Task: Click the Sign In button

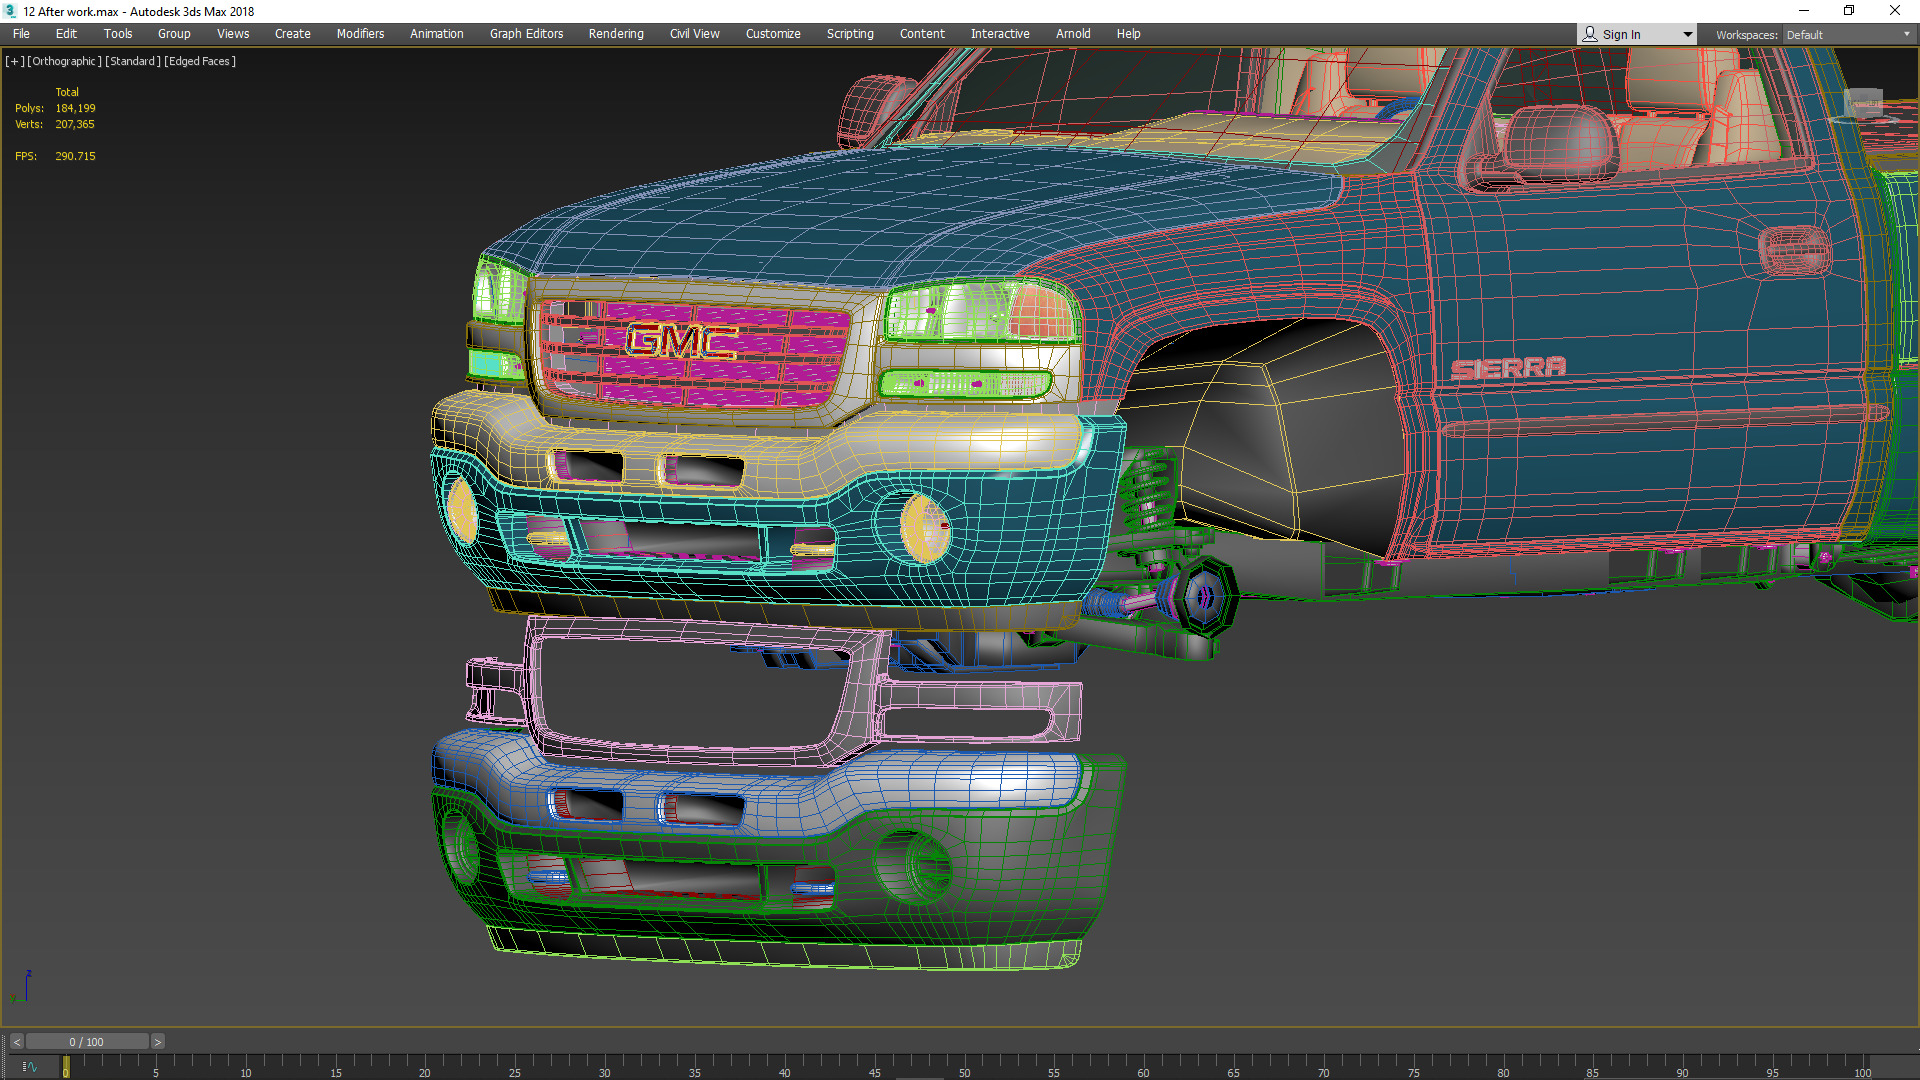Action: coord(1621,34)
